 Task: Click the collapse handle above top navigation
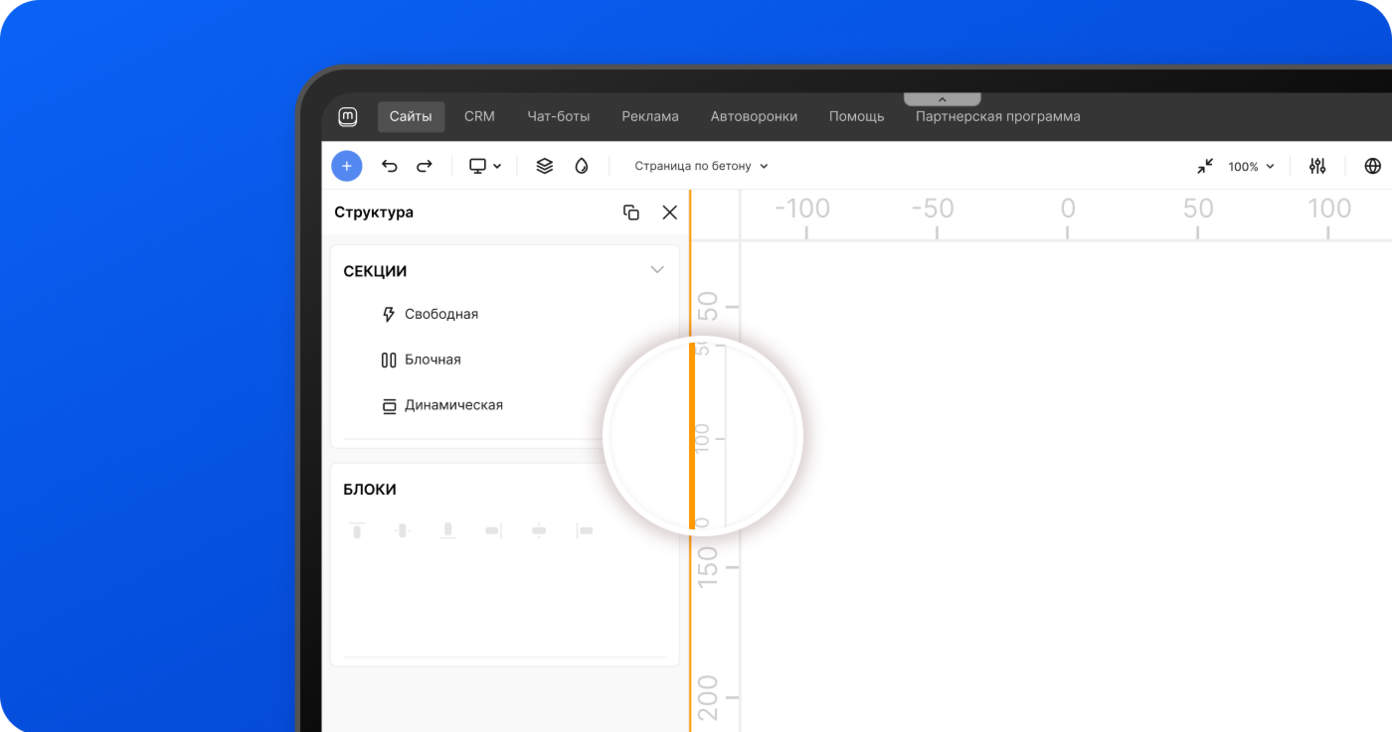pos(942,99)
